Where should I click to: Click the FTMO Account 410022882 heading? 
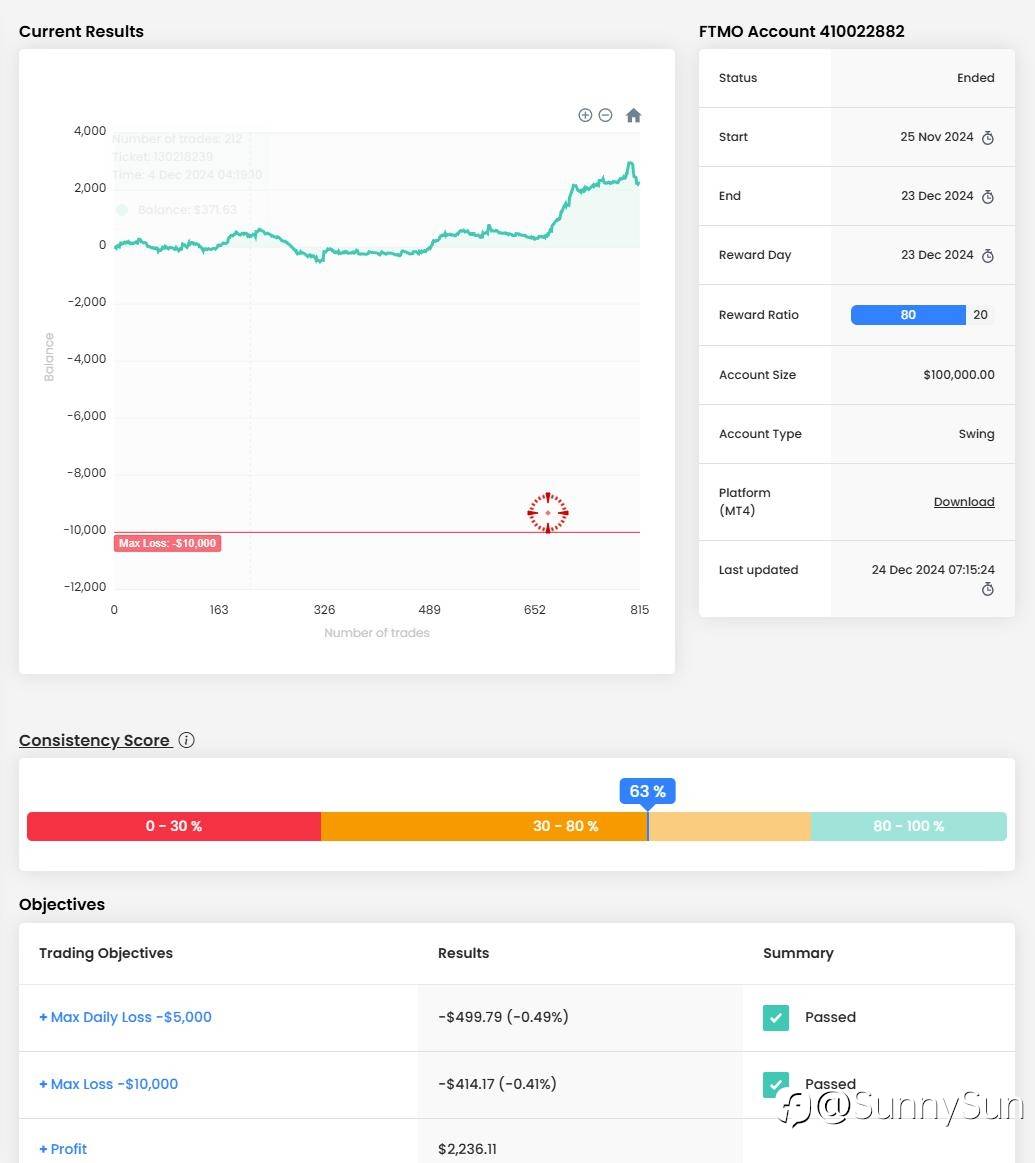(801, 31)
